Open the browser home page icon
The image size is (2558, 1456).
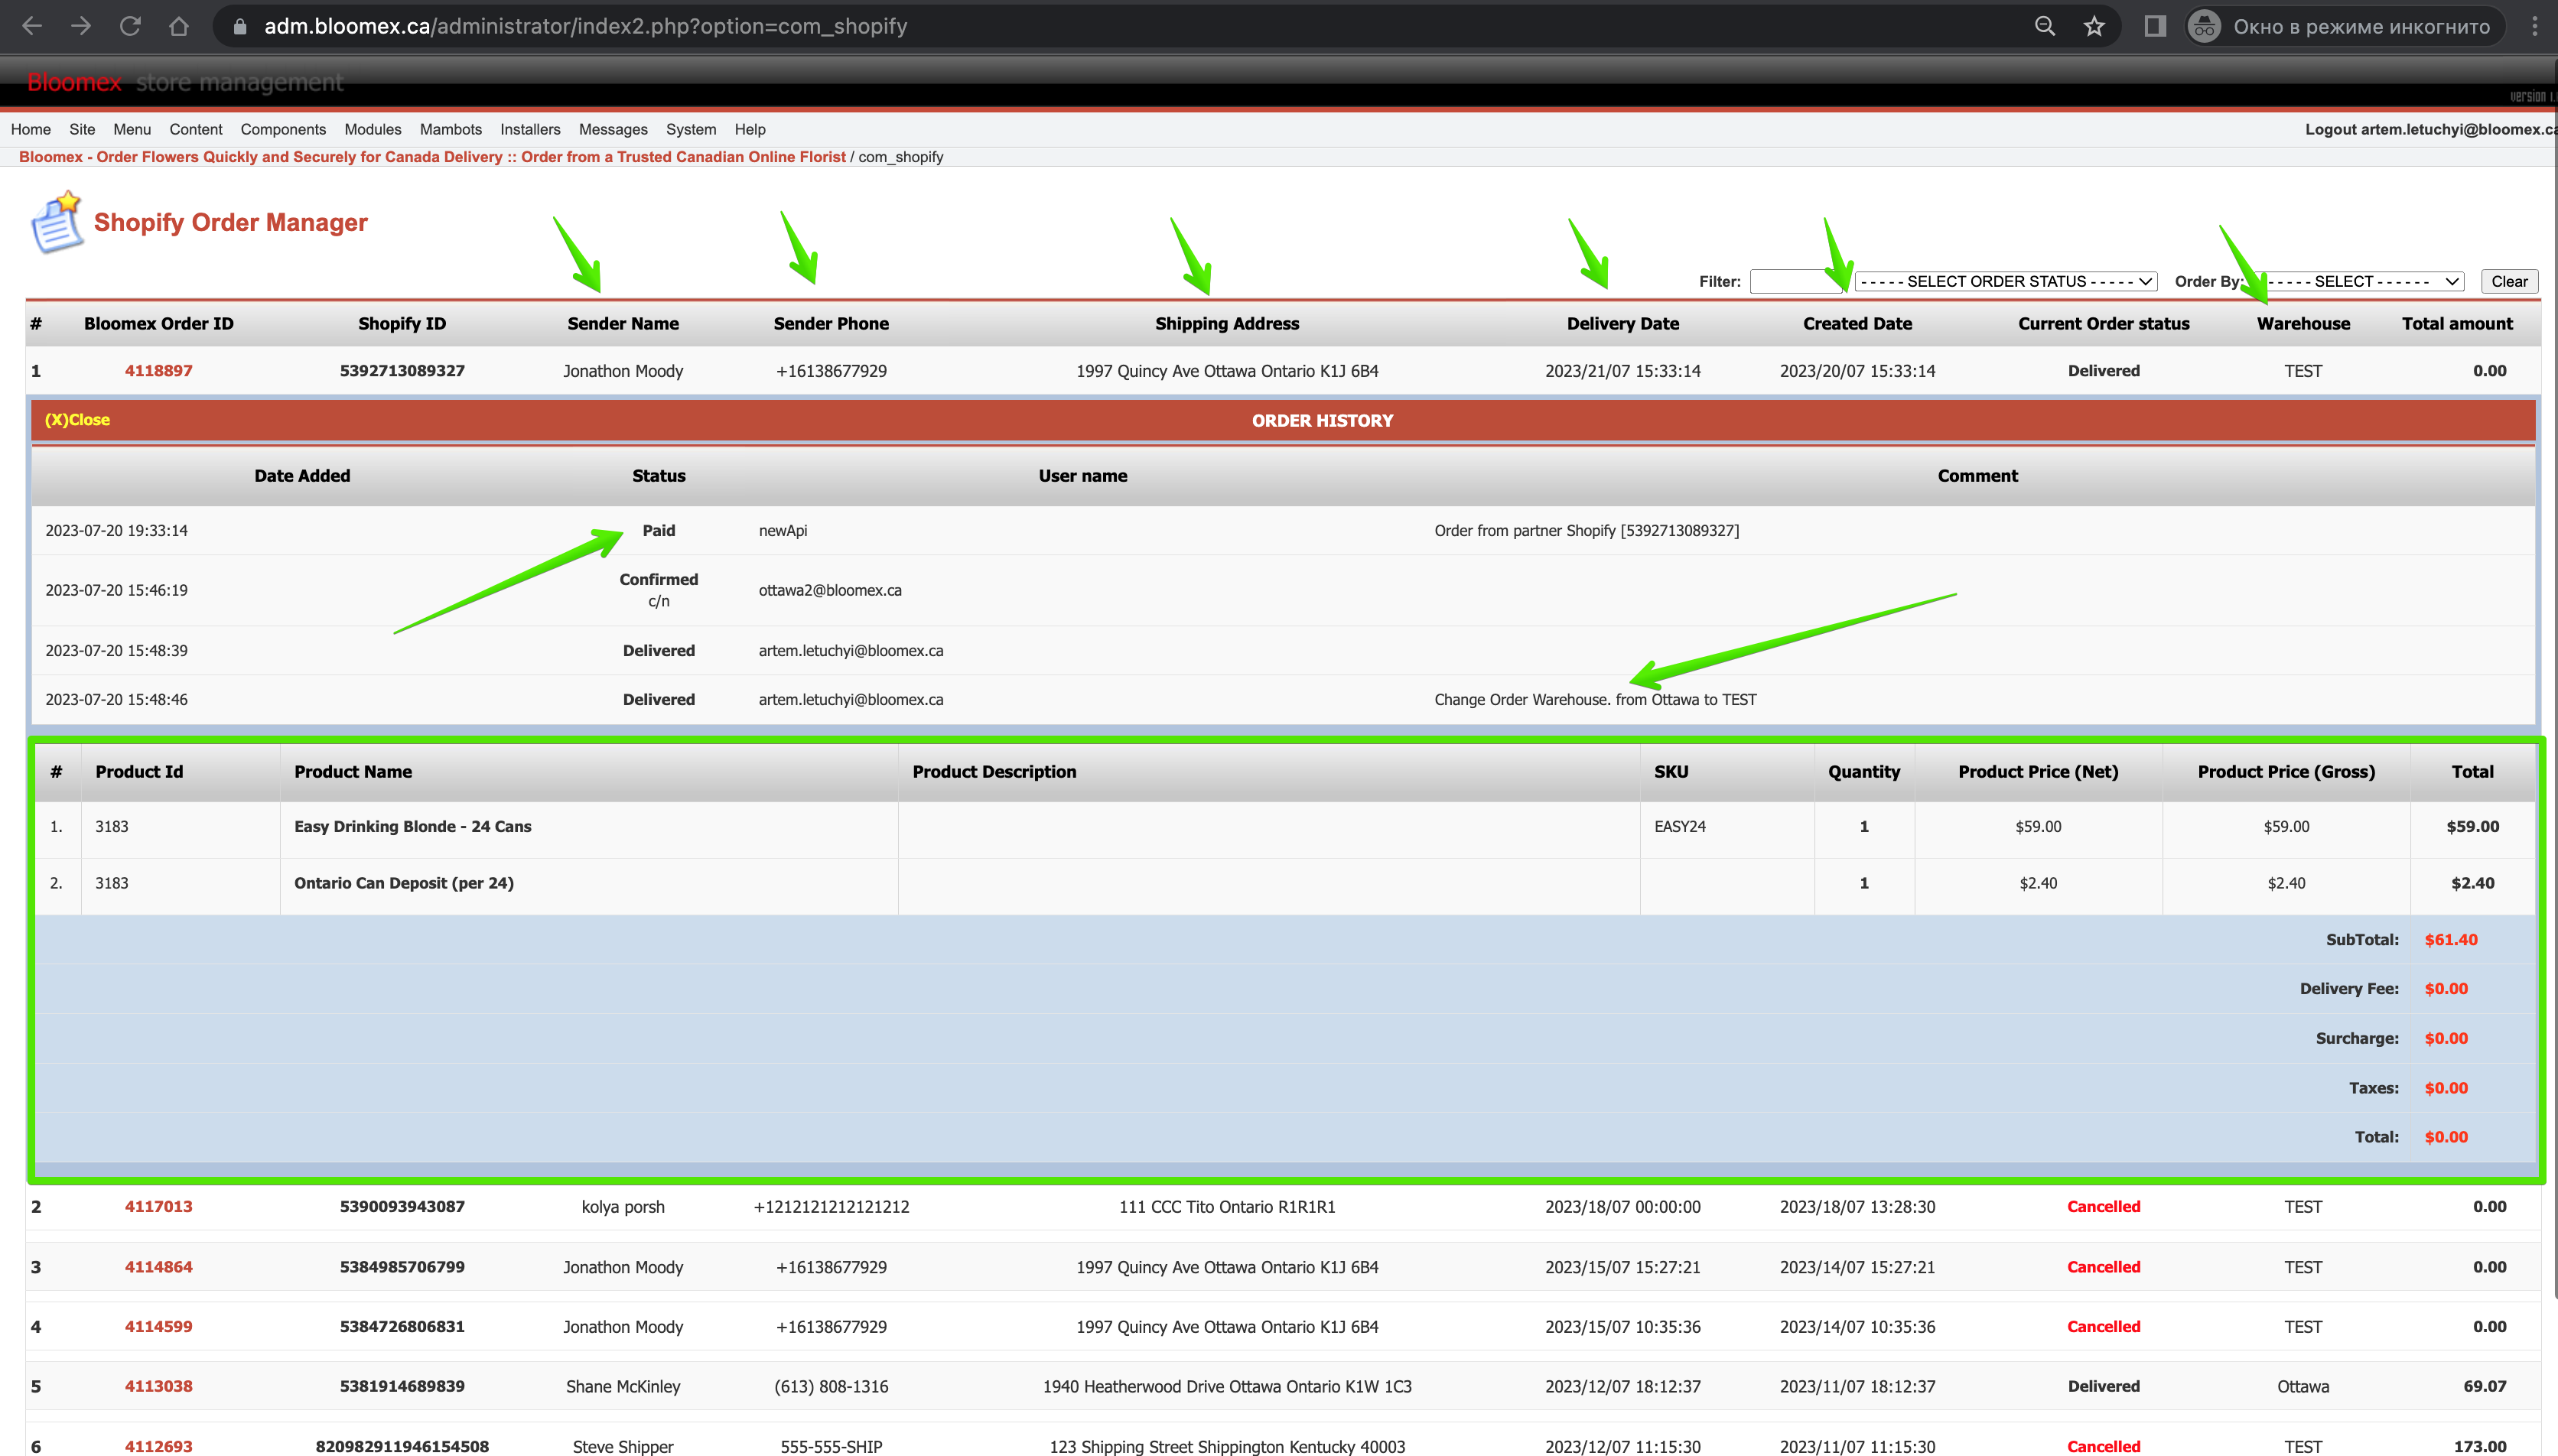click(x=178, y=26)
